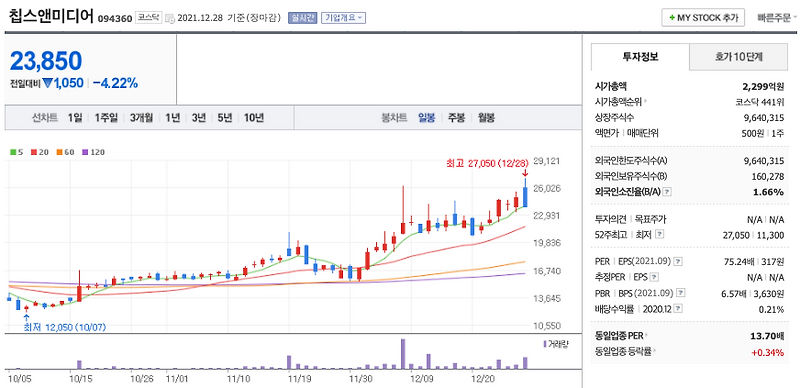Viewport: 800px width, 388px height.
Task: Toggle the 실시간 real-time button
Action: [x=303, y=18]
